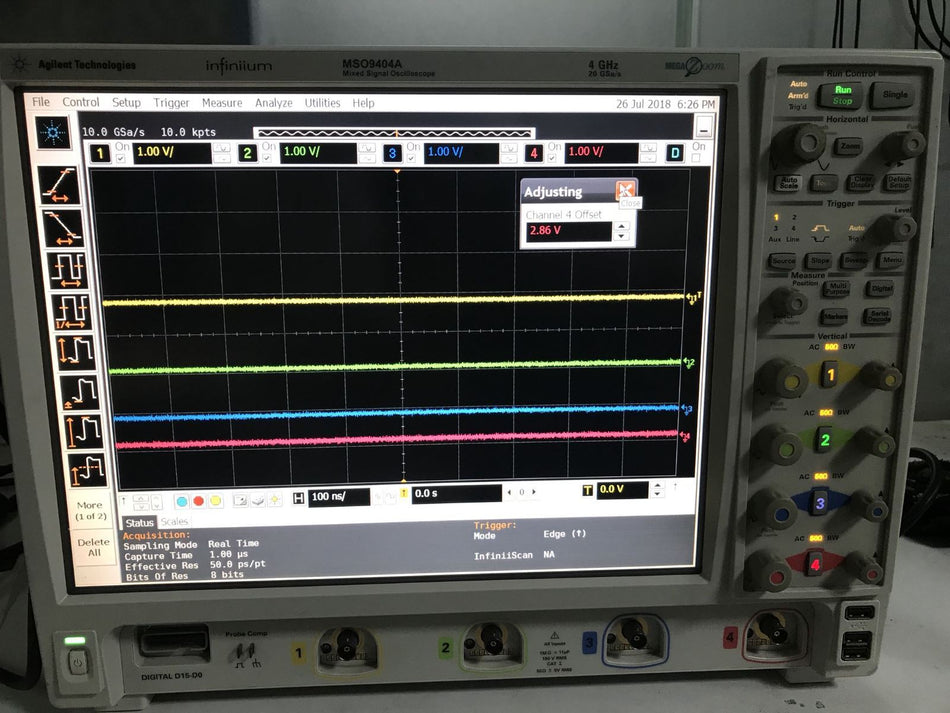Image resolution: width=950 pixels, height=713 pixels.
Task: Disable Channel 2 with its On checkbox
Action: coord(268,159)
